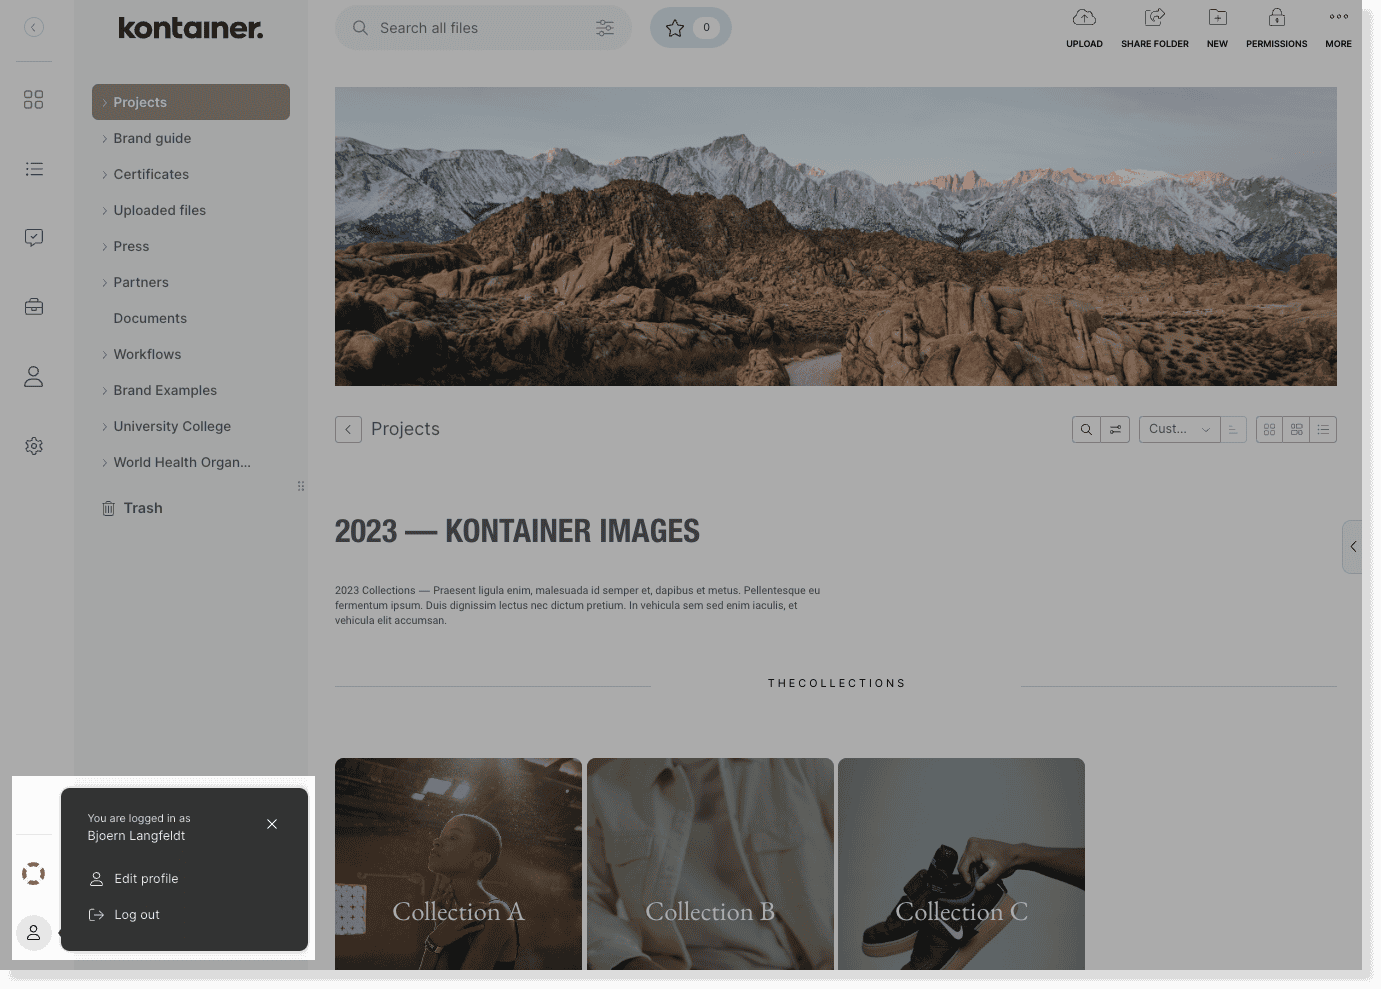Open the settings gear in sidebar
This screenshot has height=989, width=1381.
pos(34,446)
